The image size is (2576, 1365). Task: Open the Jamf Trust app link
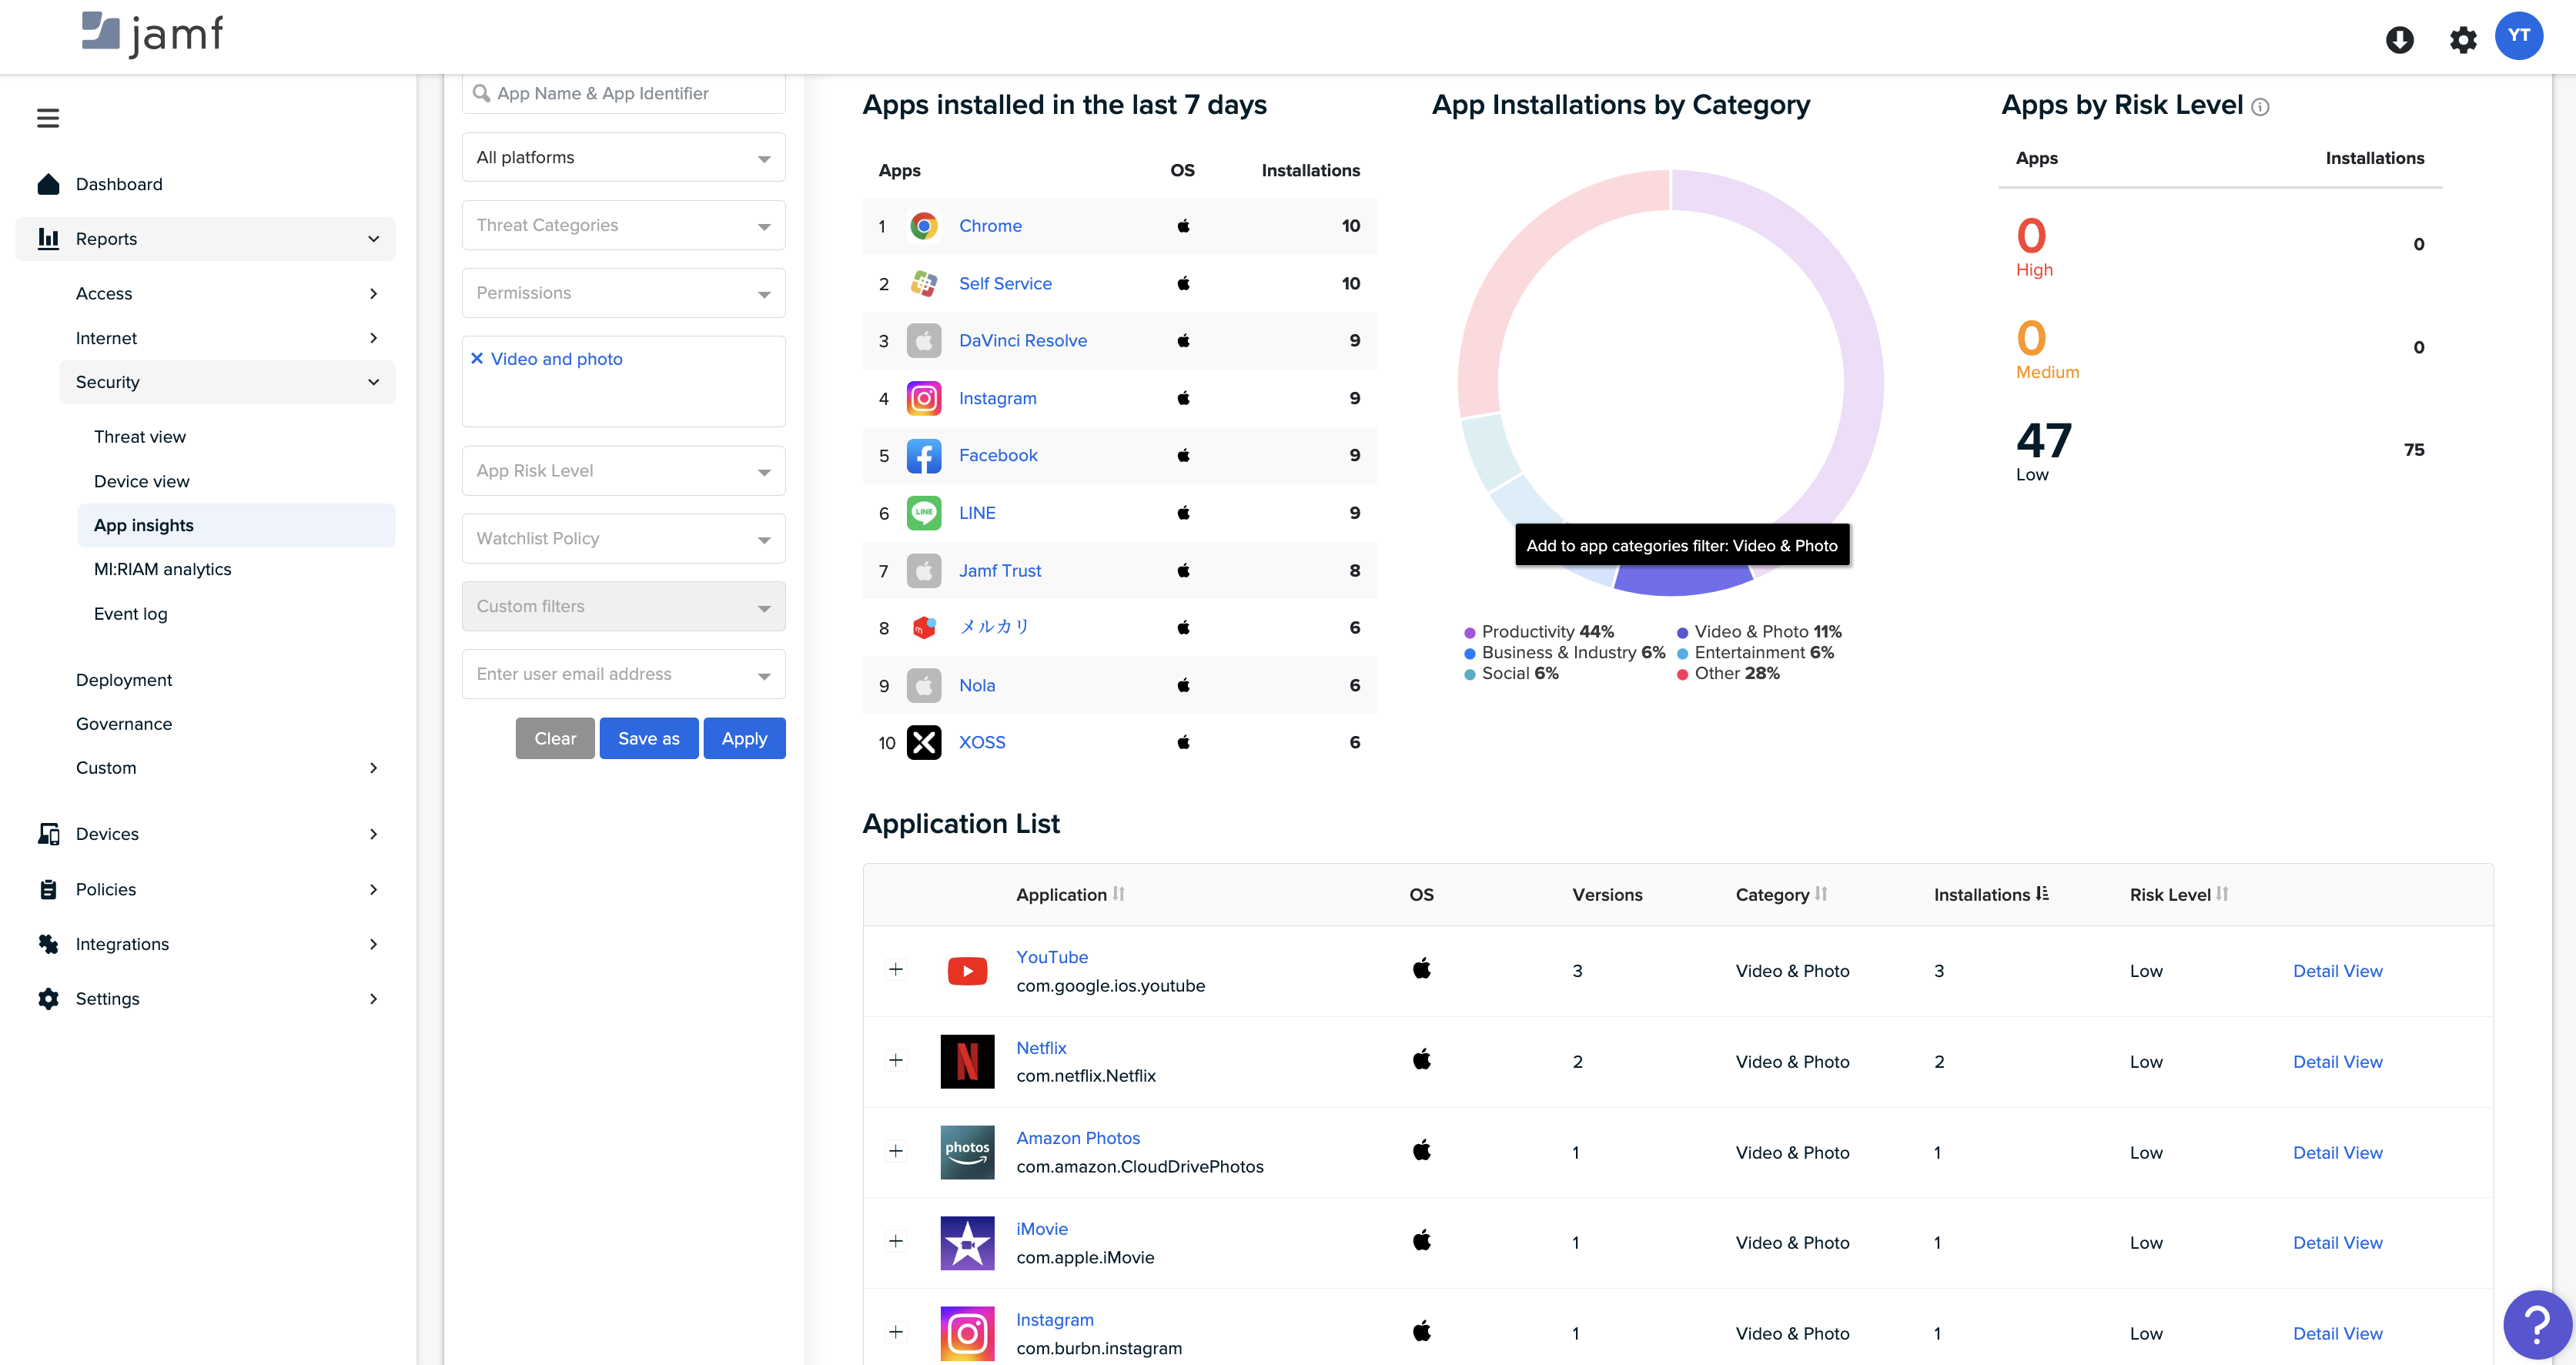click(x=1000, y=571)
